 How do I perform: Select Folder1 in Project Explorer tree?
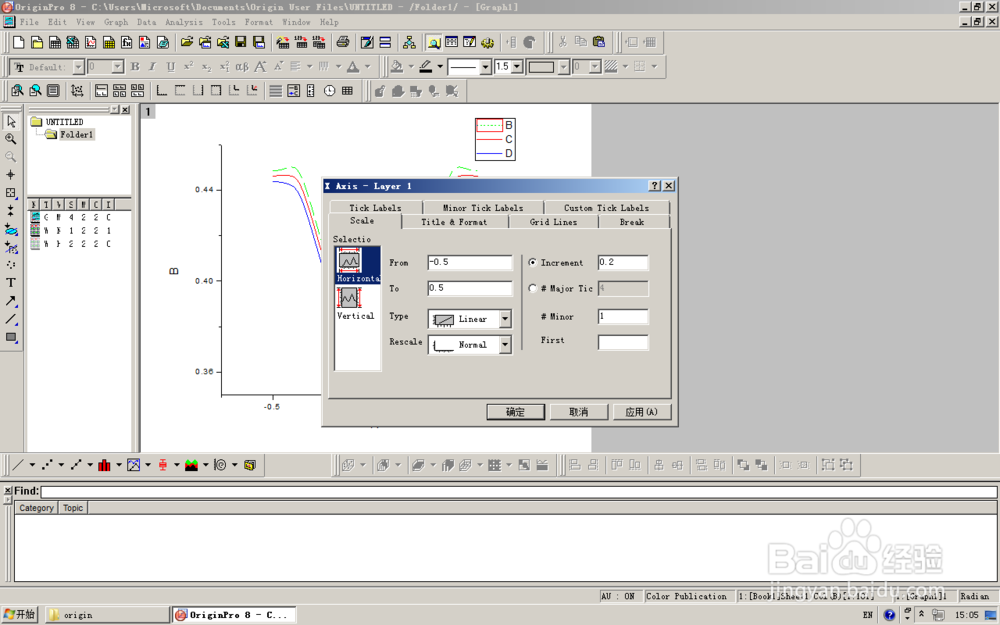tap(77, 135)
